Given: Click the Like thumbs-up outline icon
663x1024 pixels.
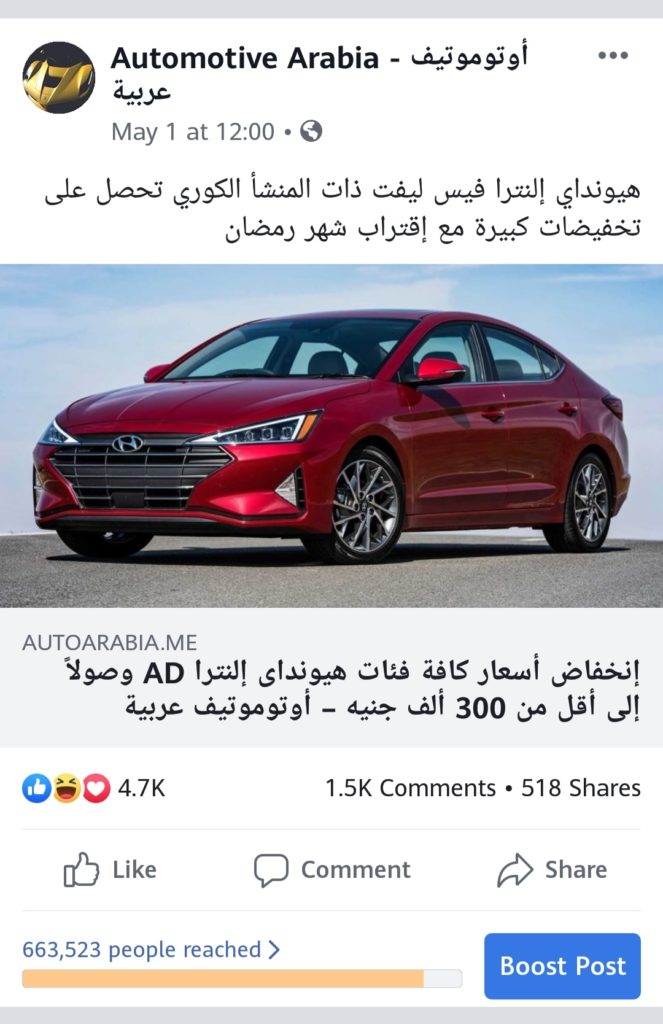Looking at the screenshot, I should point(81,869).
